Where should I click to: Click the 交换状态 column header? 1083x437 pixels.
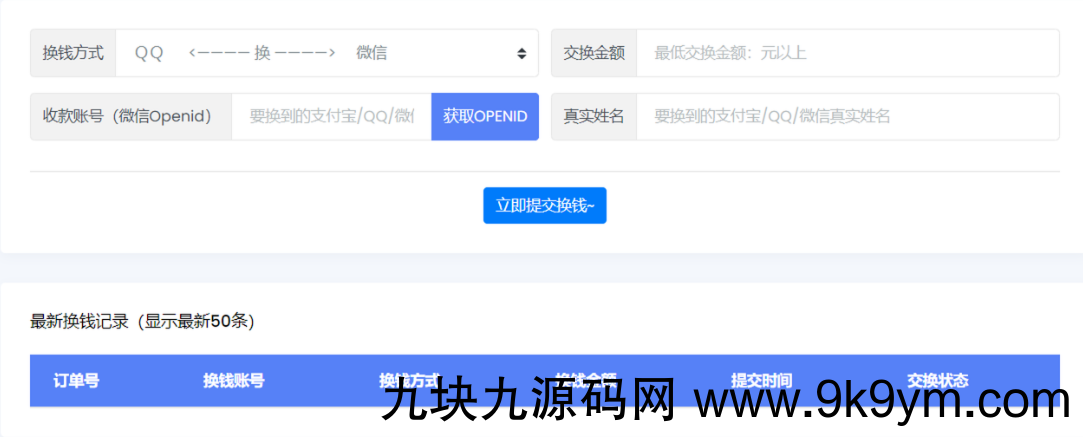coord(937,379)
